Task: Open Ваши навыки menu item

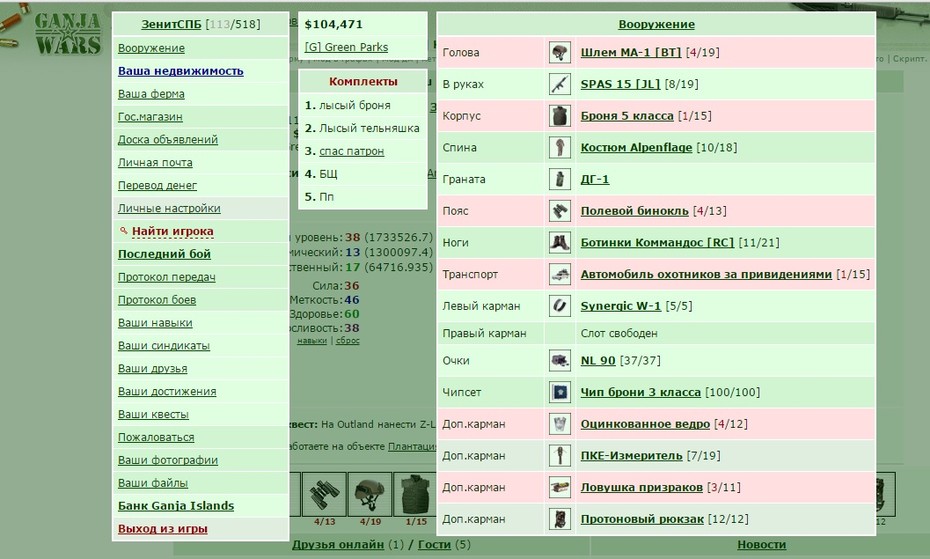Action: [155, 323]
